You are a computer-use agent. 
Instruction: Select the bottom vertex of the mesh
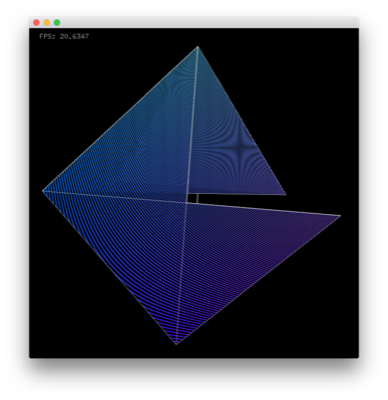pyautogui.click(x=176, y=344)
